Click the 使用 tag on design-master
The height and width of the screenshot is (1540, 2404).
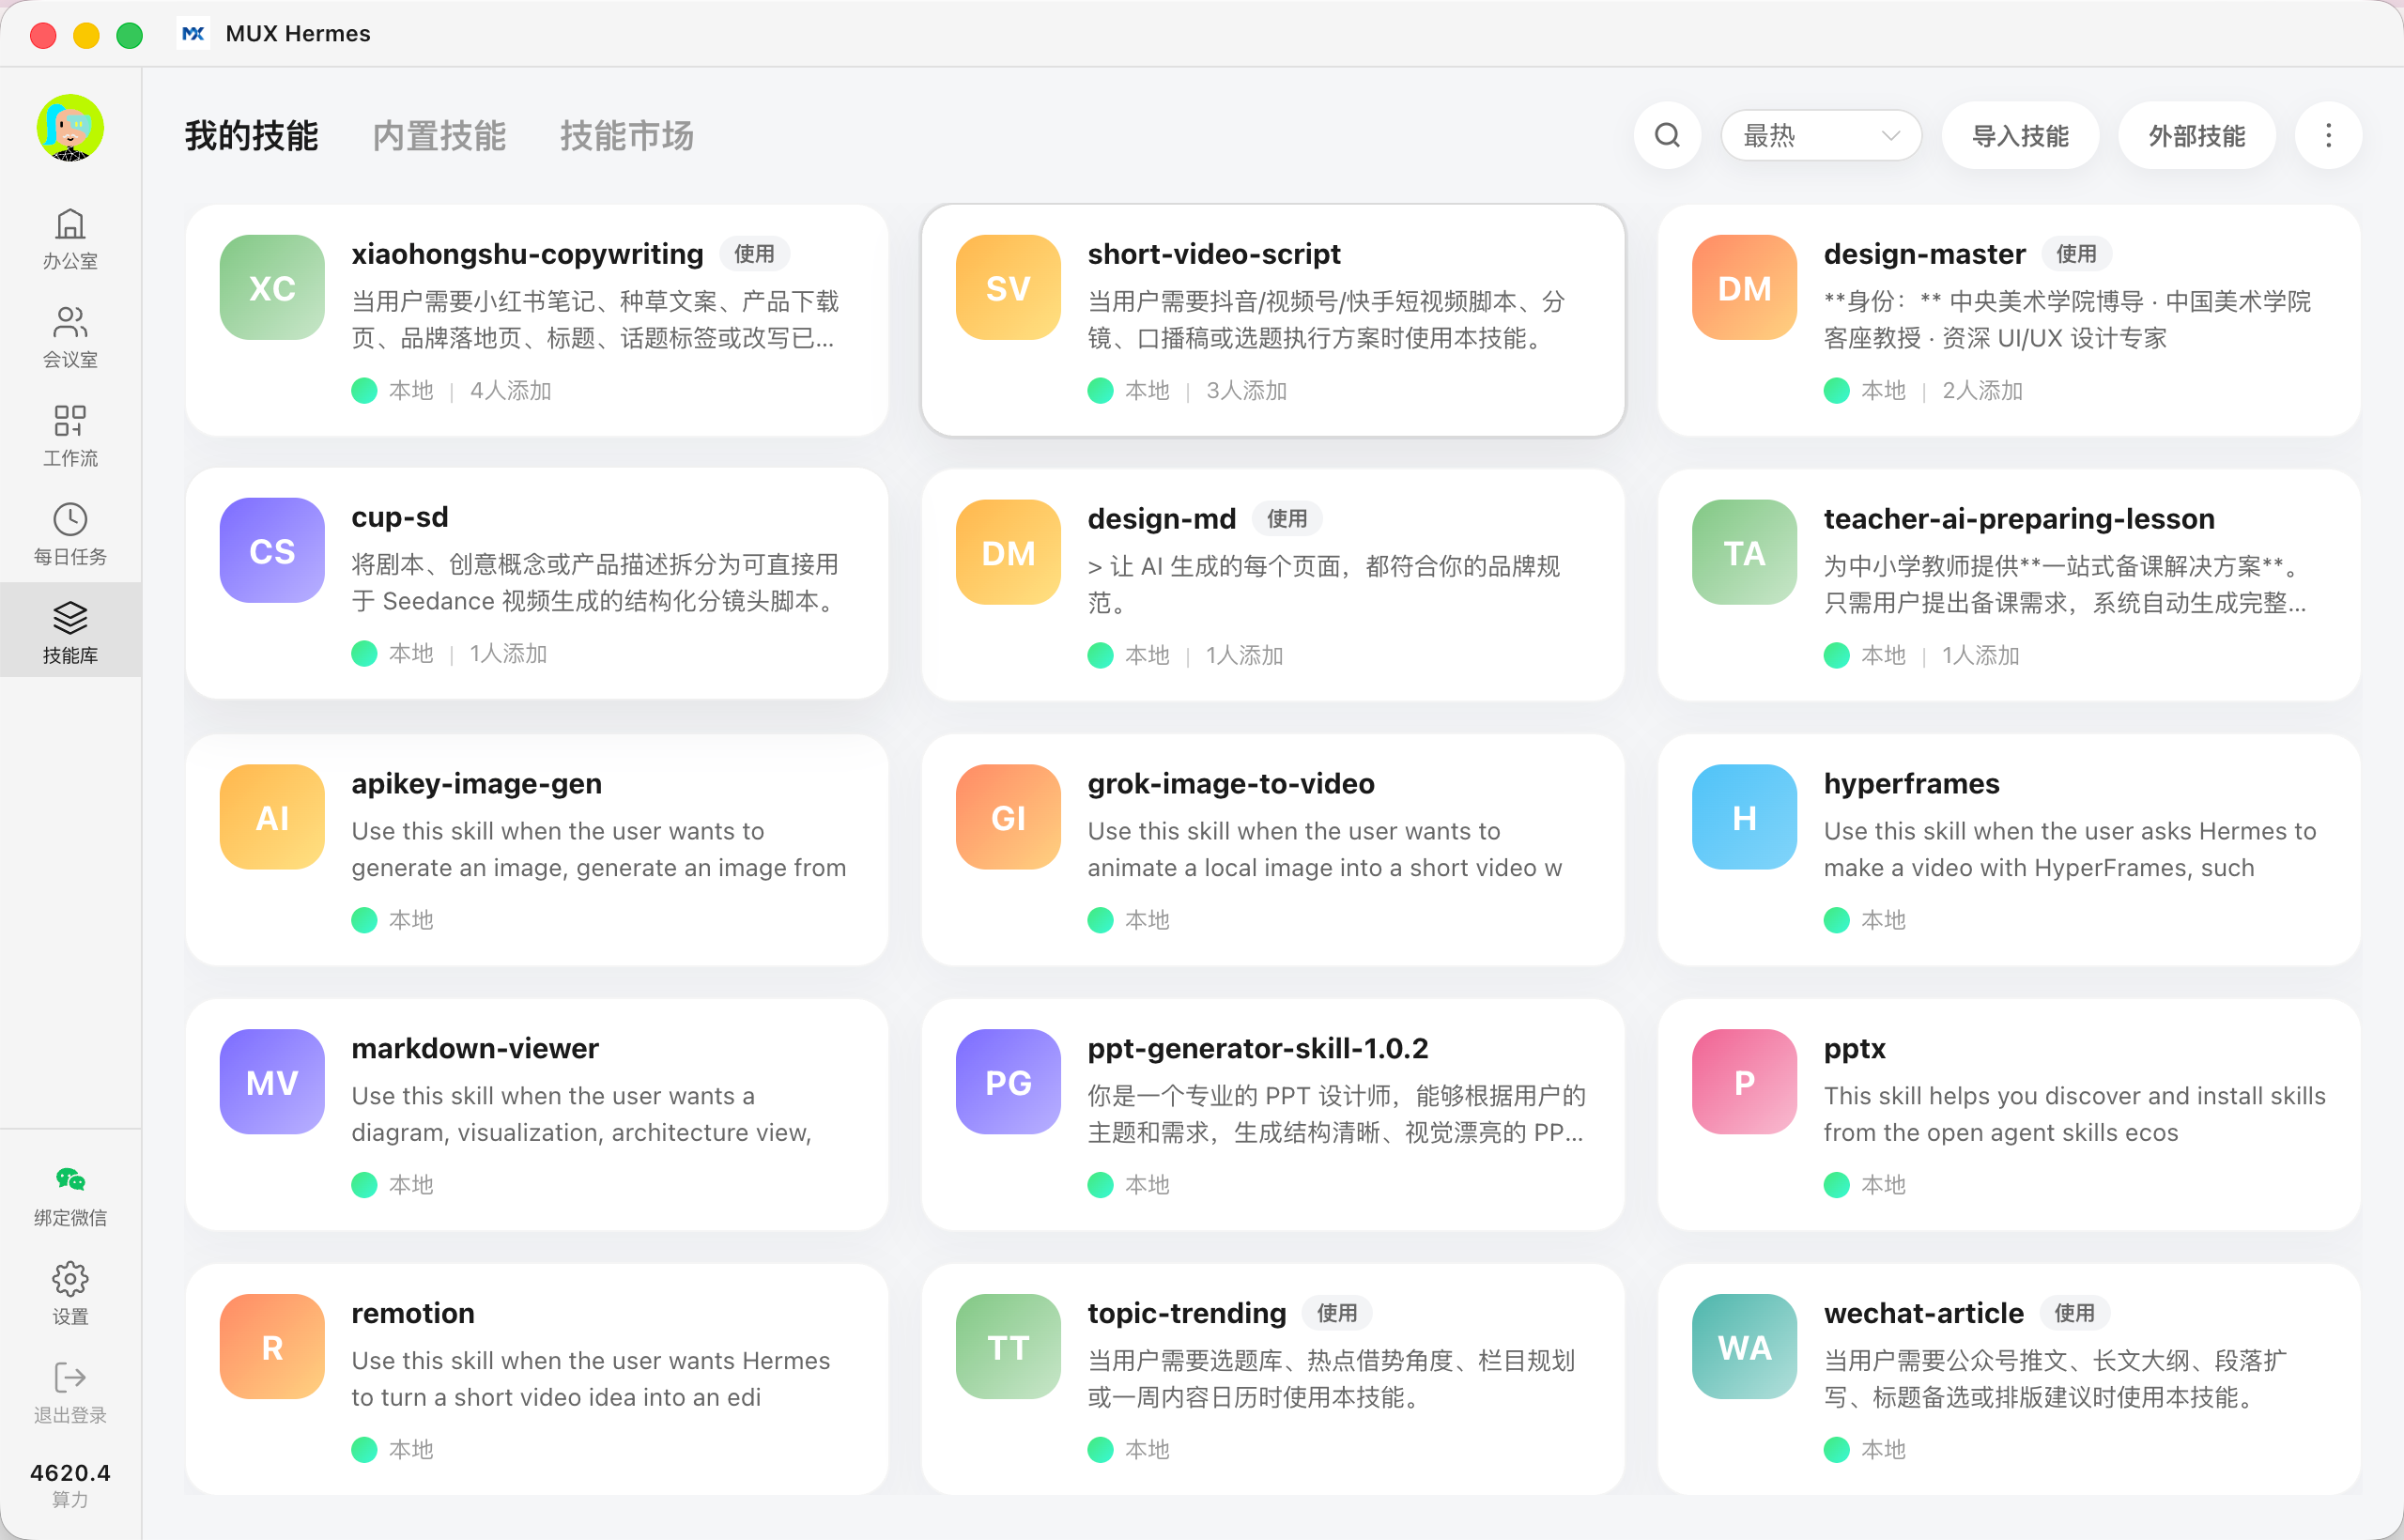click(2076, 254)
